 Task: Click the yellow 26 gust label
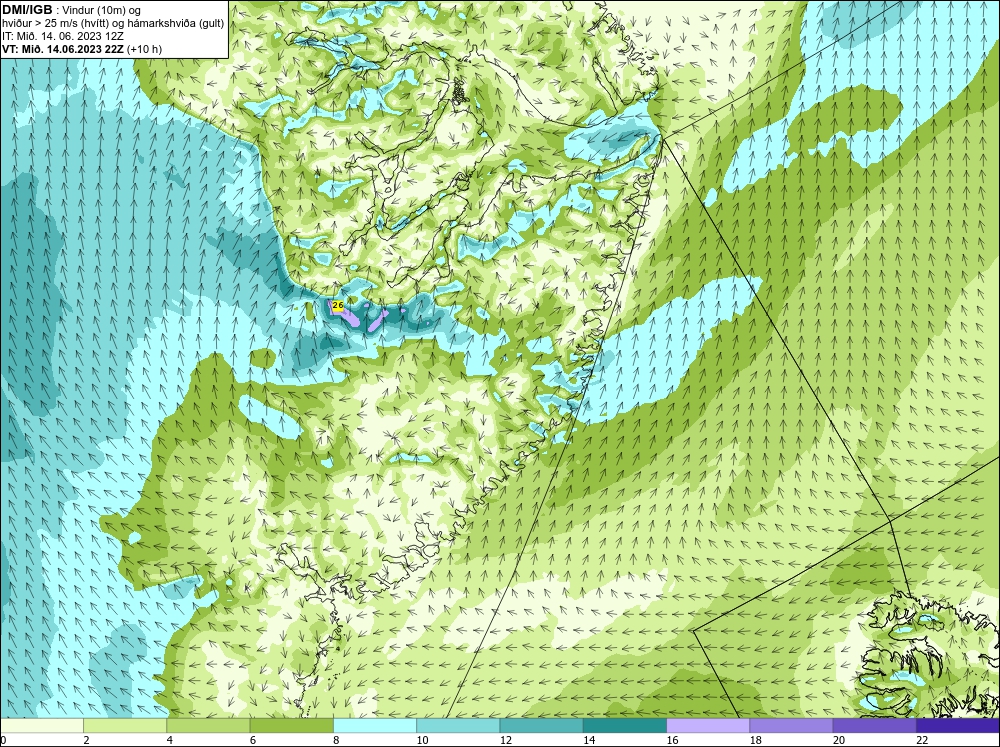point(338,306)
